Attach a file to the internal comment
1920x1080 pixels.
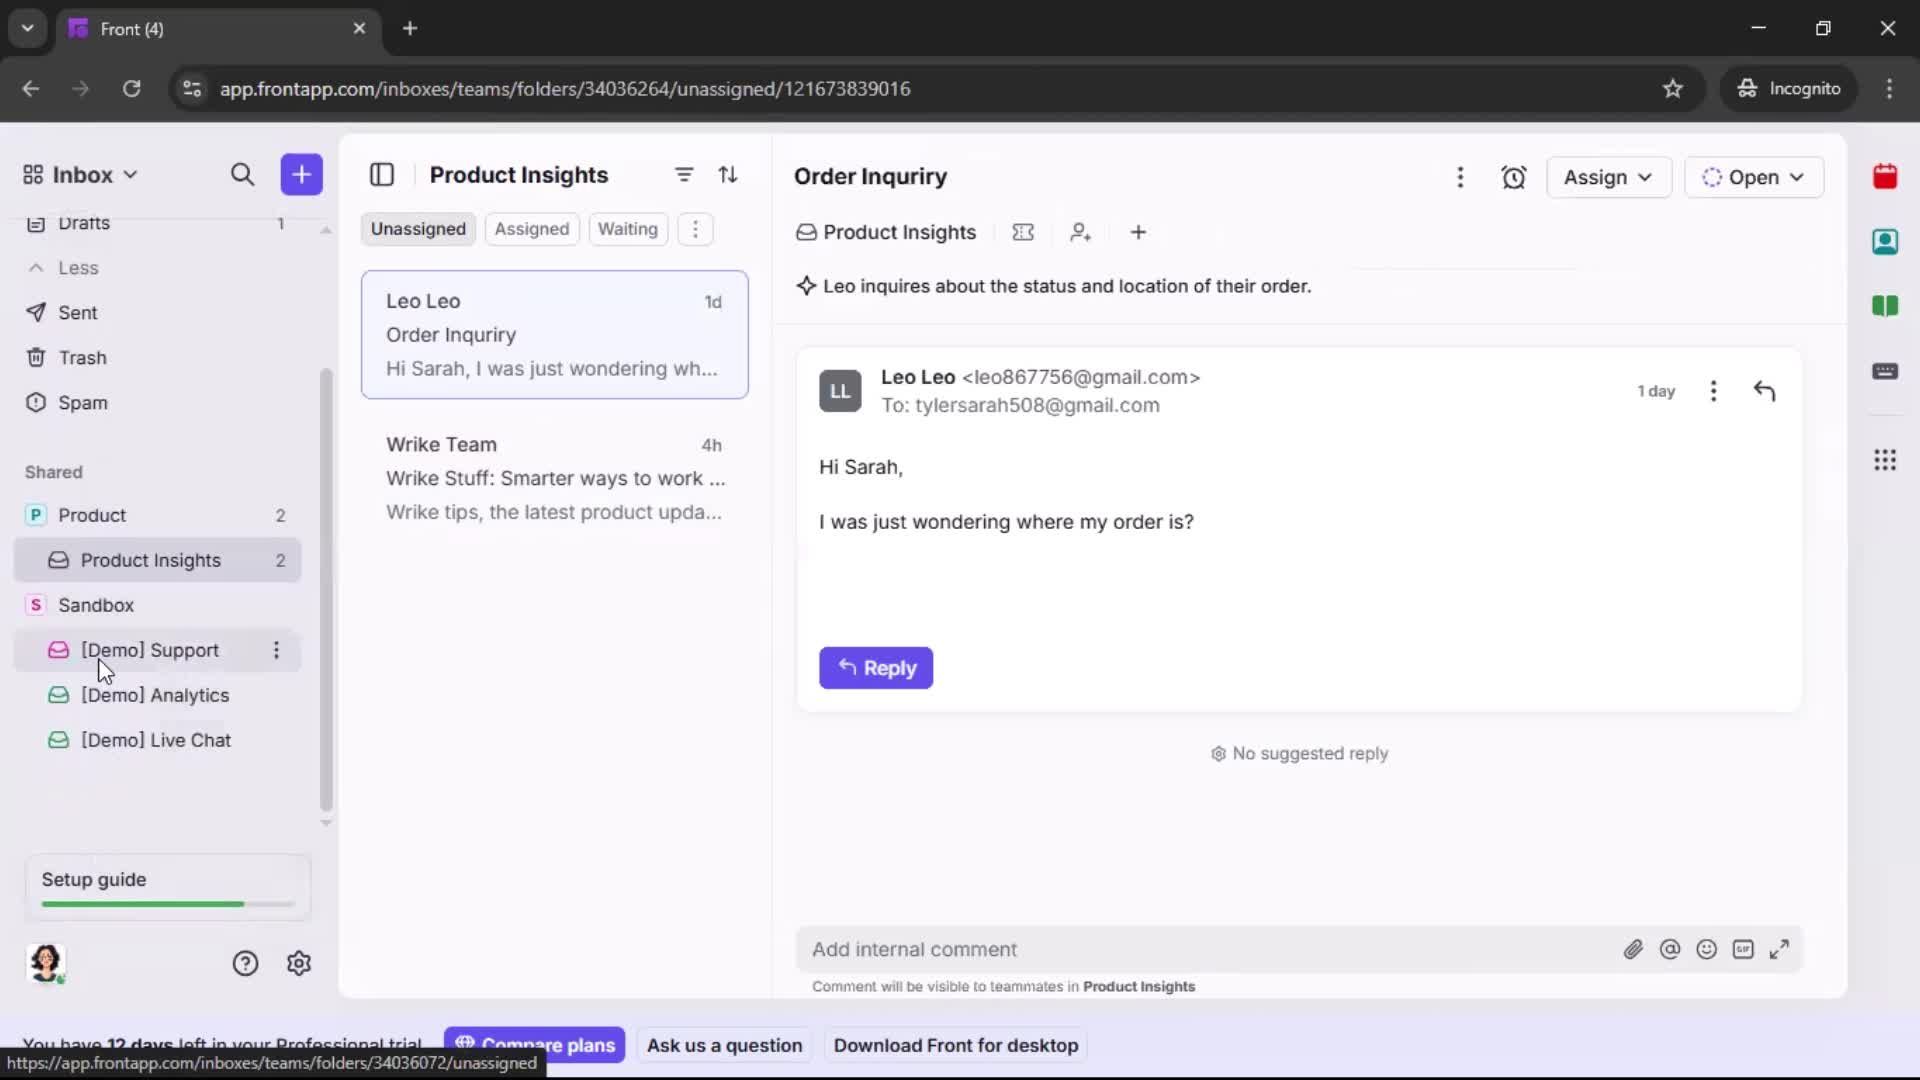point(1634,950)
